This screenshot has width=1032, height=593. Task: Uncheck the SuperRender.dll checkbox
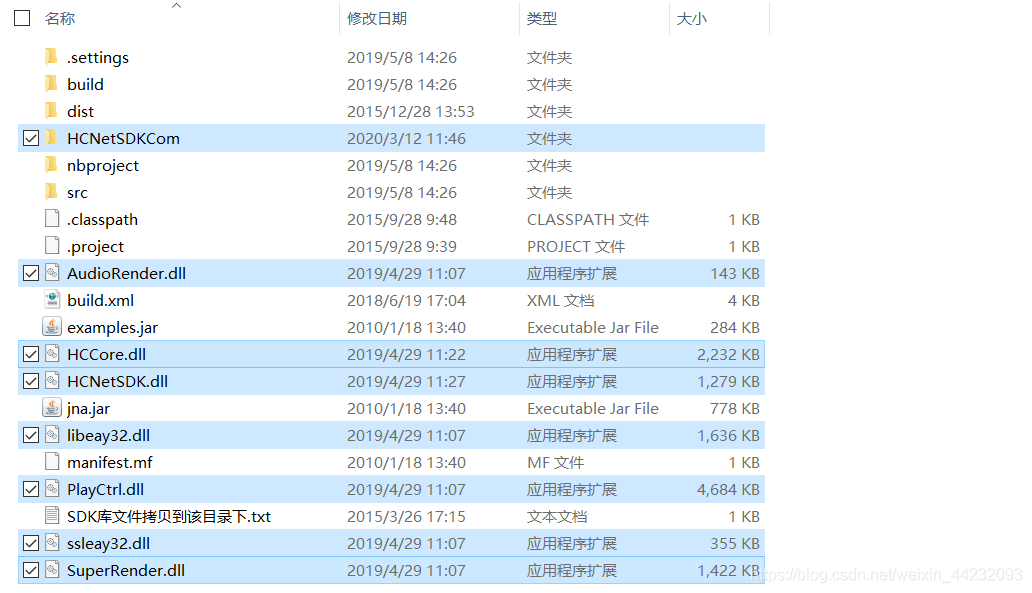[31, 570]
